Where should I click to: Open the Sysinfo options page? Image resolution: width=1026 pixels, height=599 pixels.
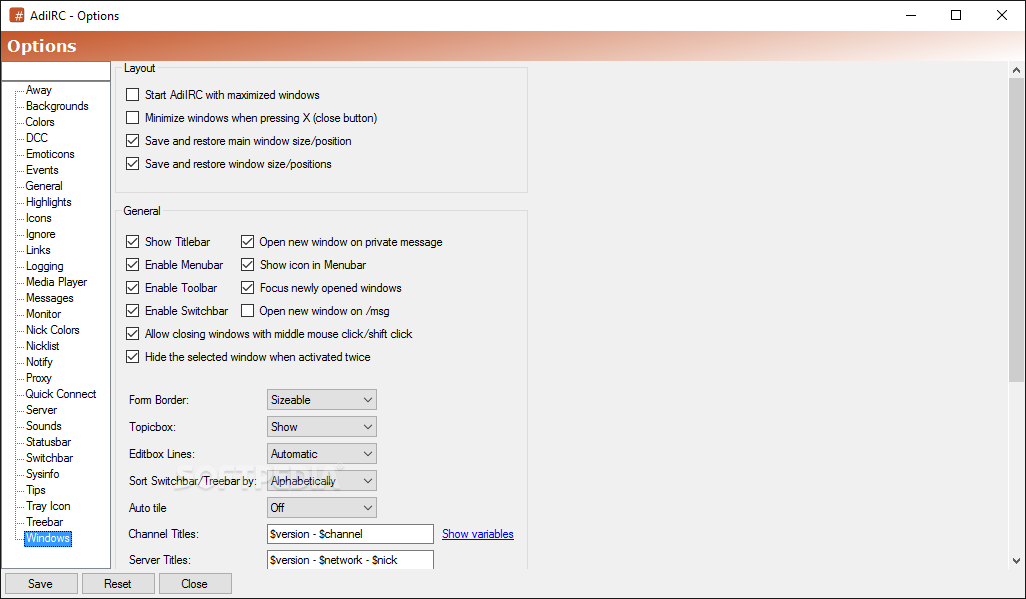(43, 474)
